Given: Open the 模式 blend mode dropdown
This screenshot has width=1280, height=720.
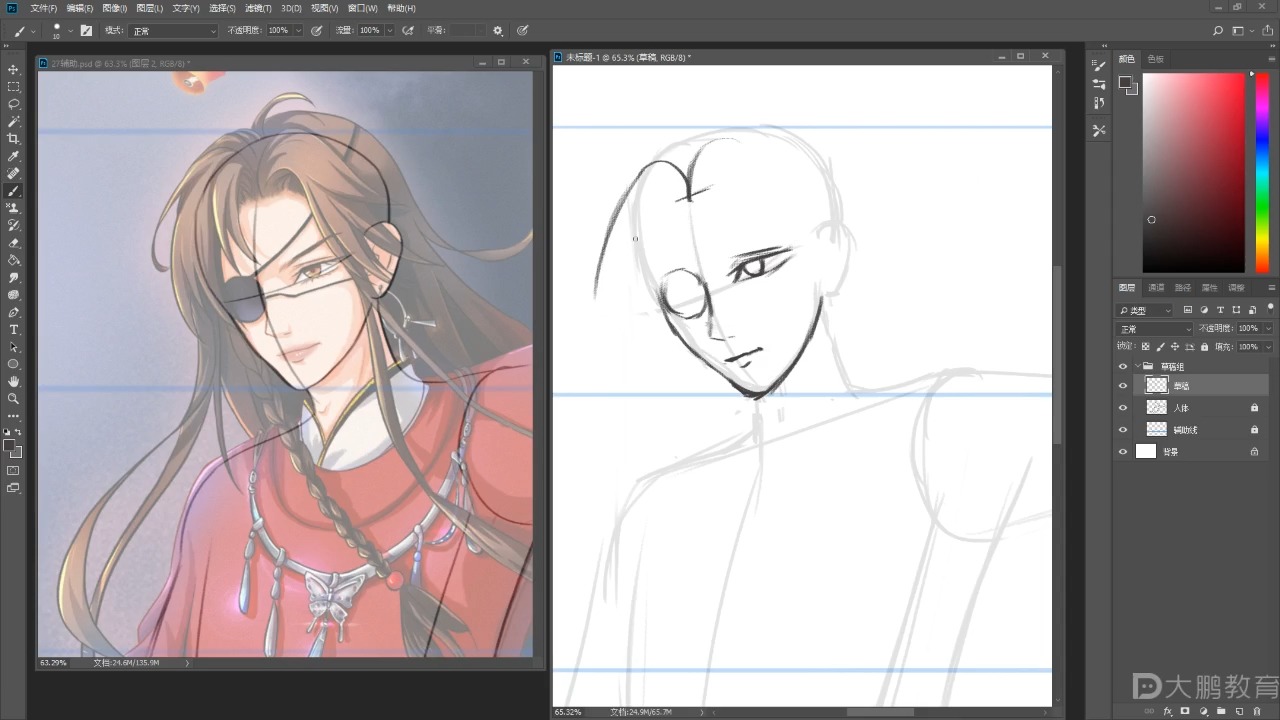Looking at the screenshot, I should (173, 31).
